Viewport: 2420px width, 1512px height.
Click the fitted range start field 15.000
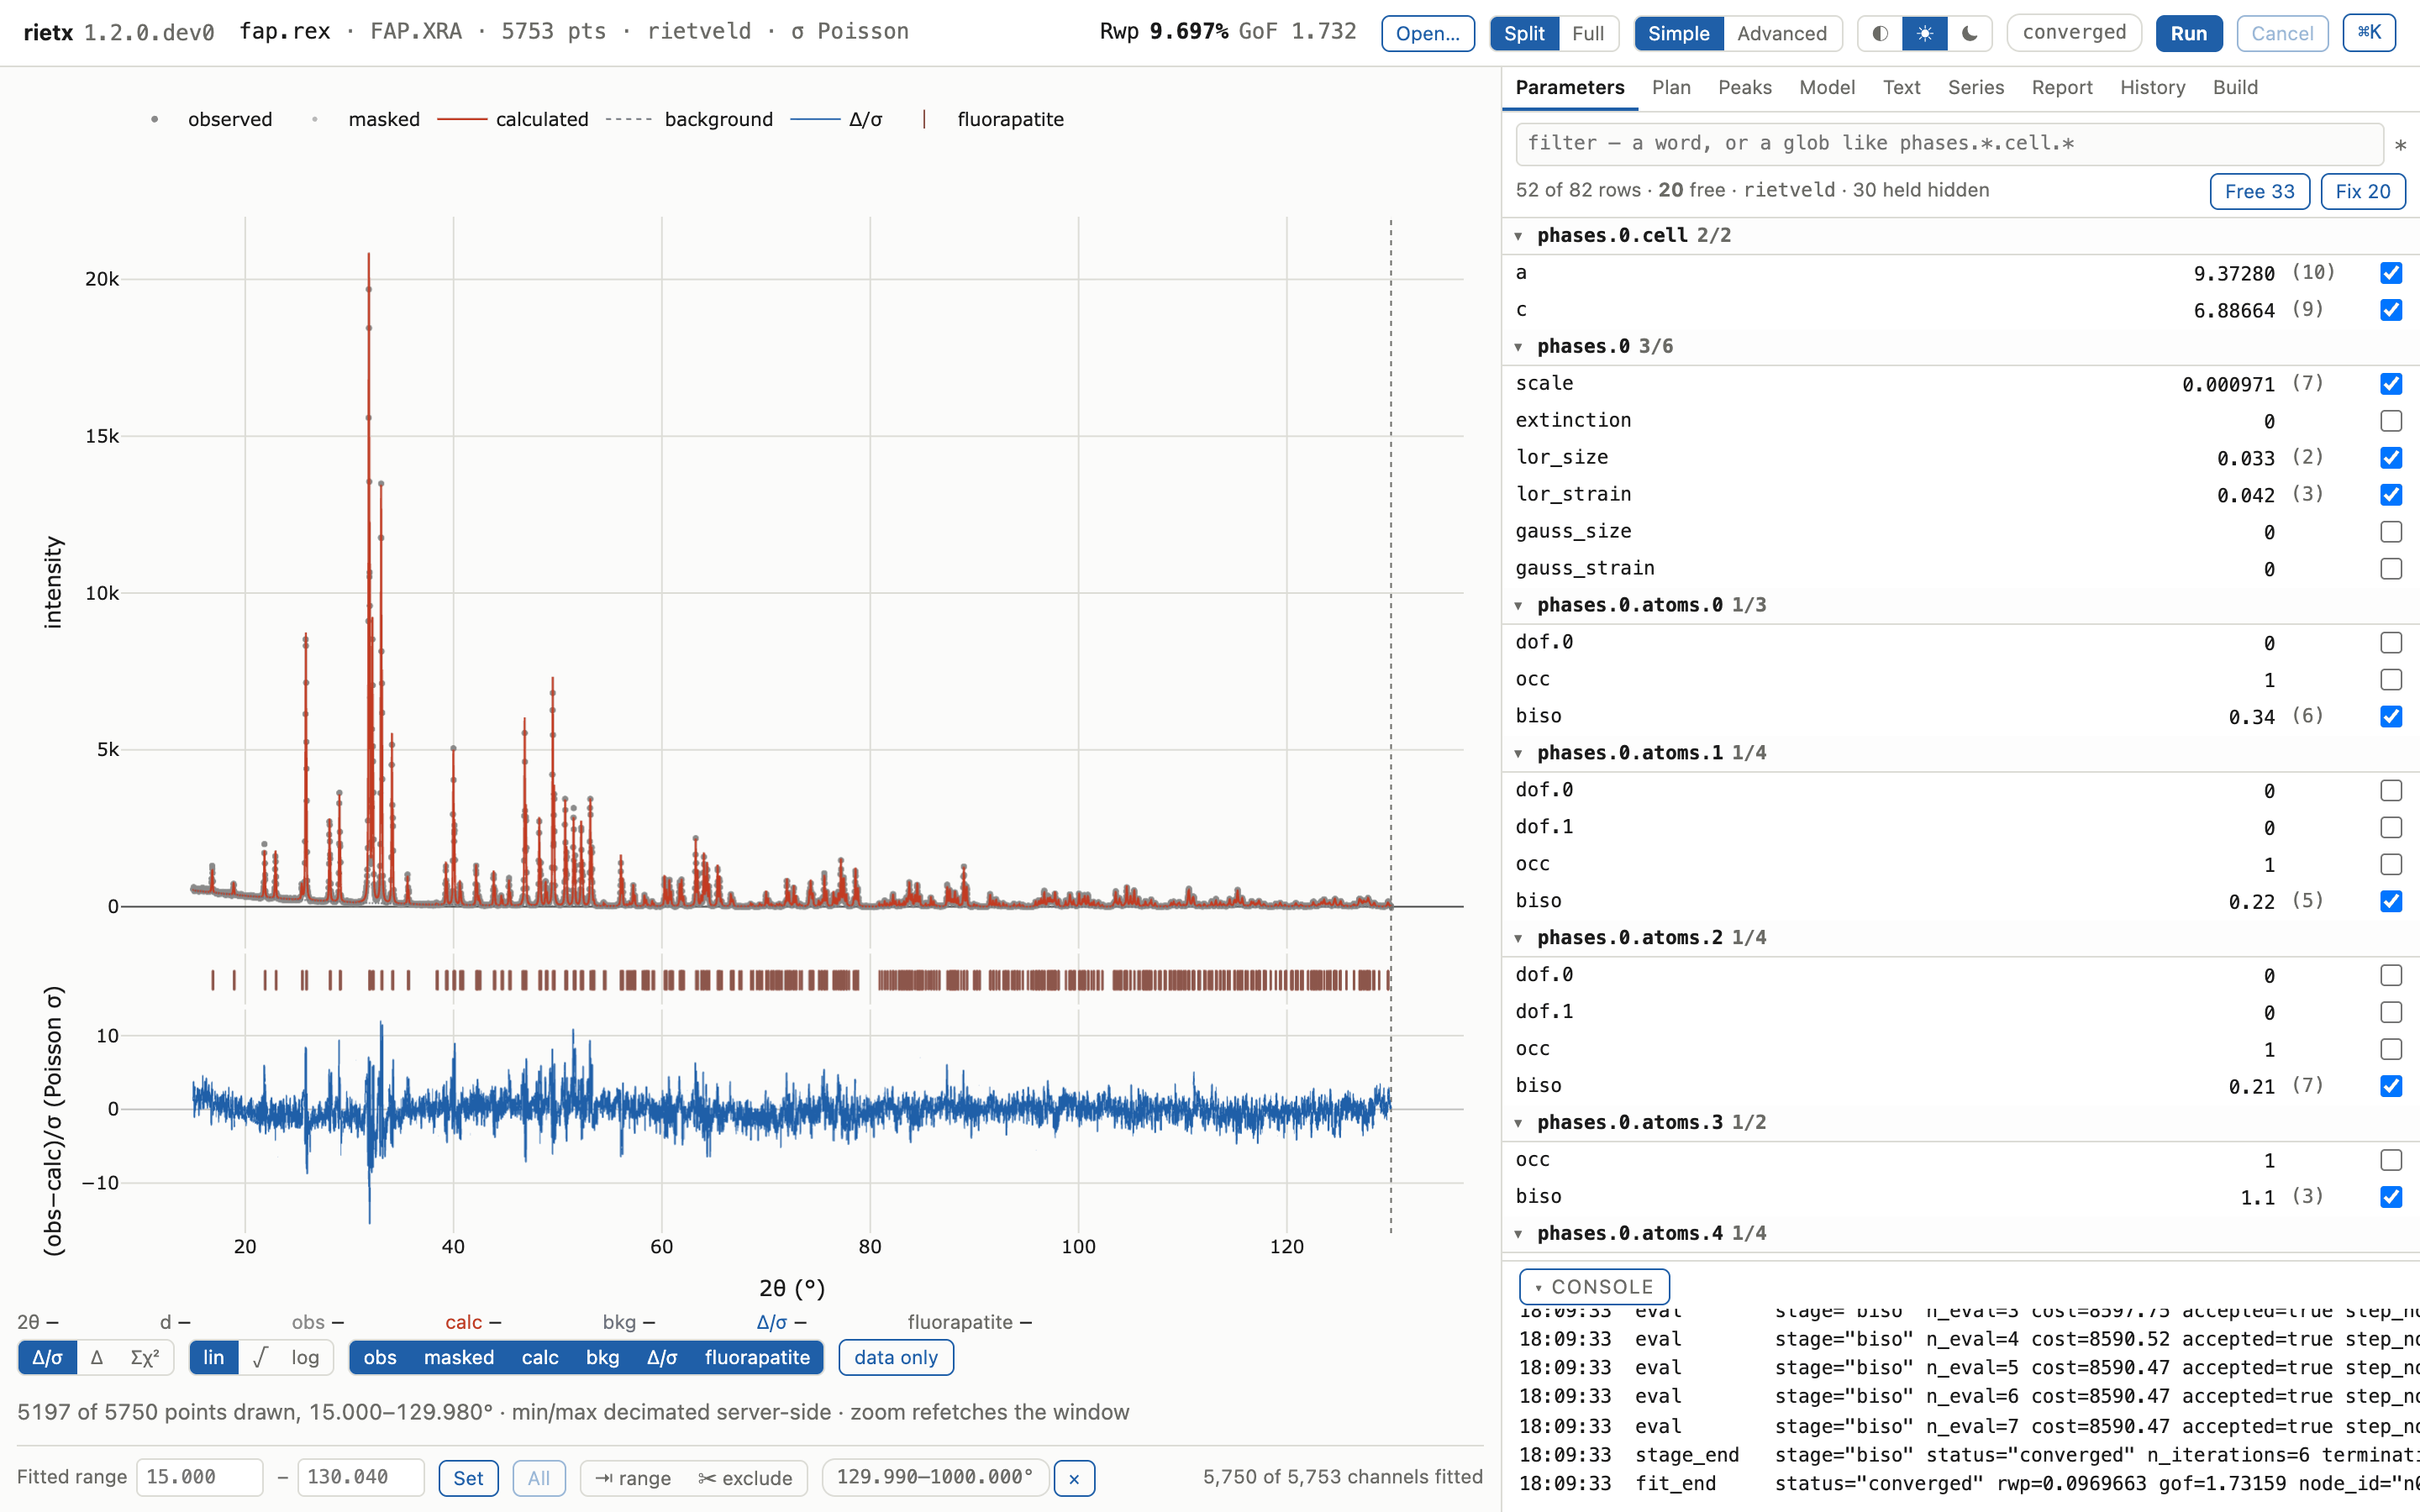pyautogui.click(x=199, y=1477)
